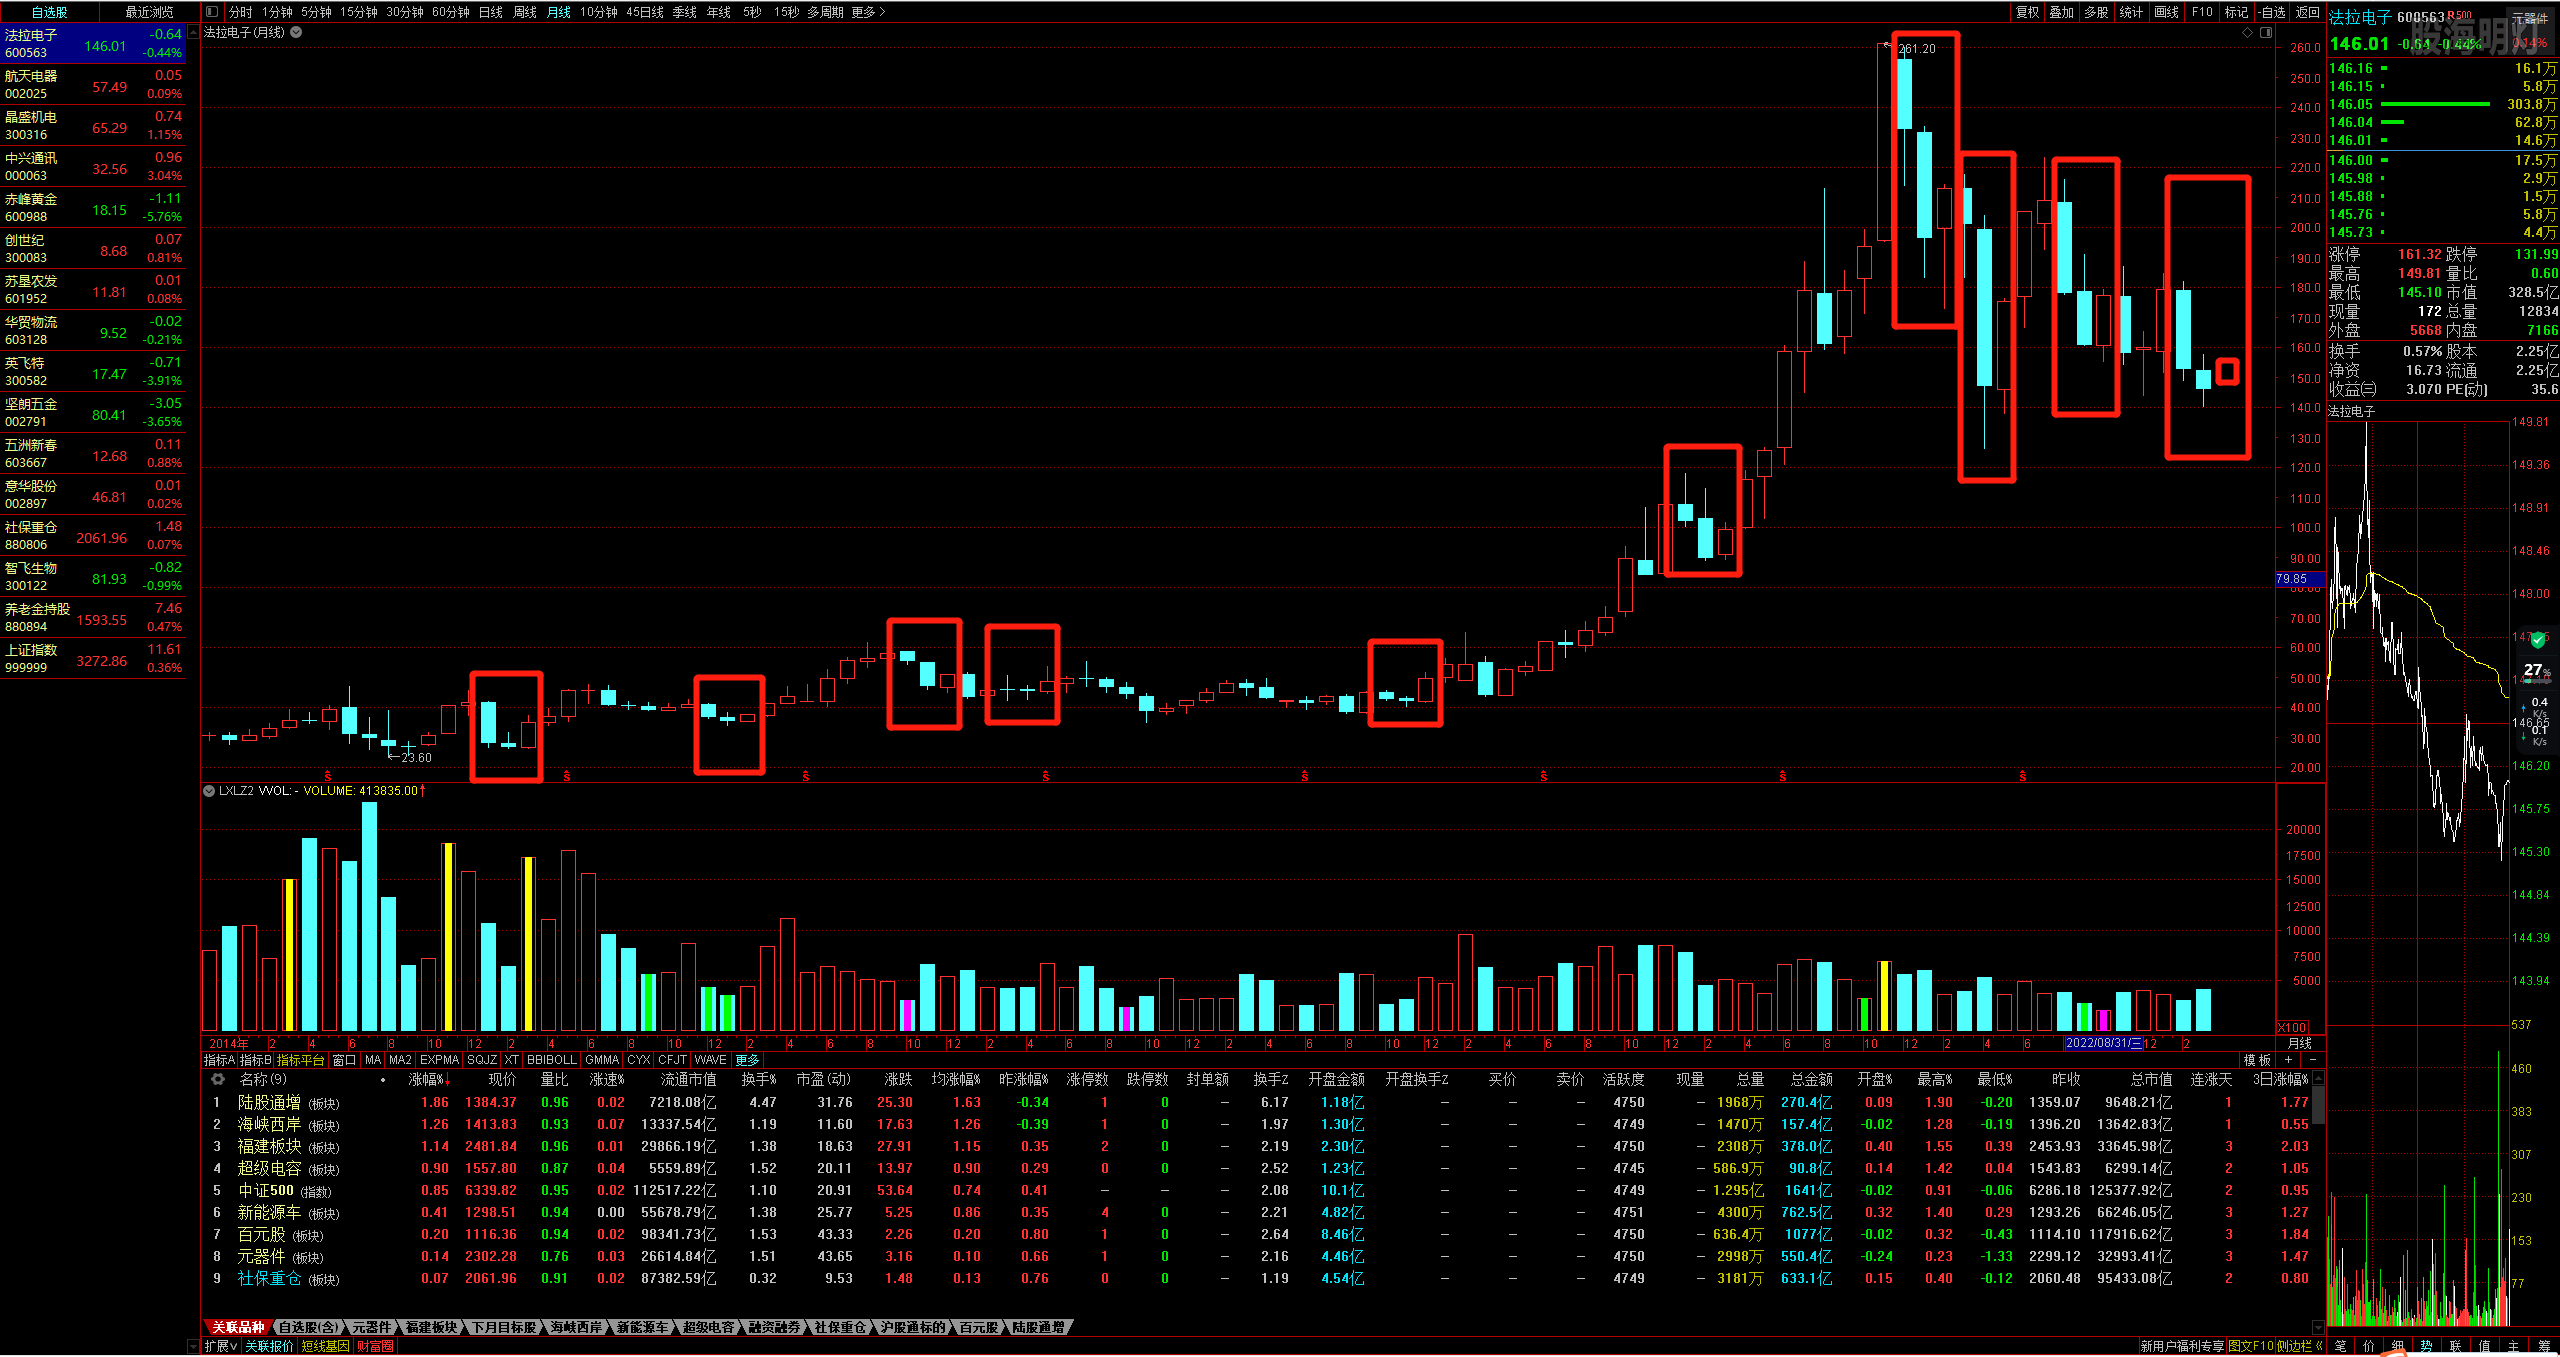Switch to 周线 chart period
This screenshot has width=2560, height=1357.
(524, 12)
